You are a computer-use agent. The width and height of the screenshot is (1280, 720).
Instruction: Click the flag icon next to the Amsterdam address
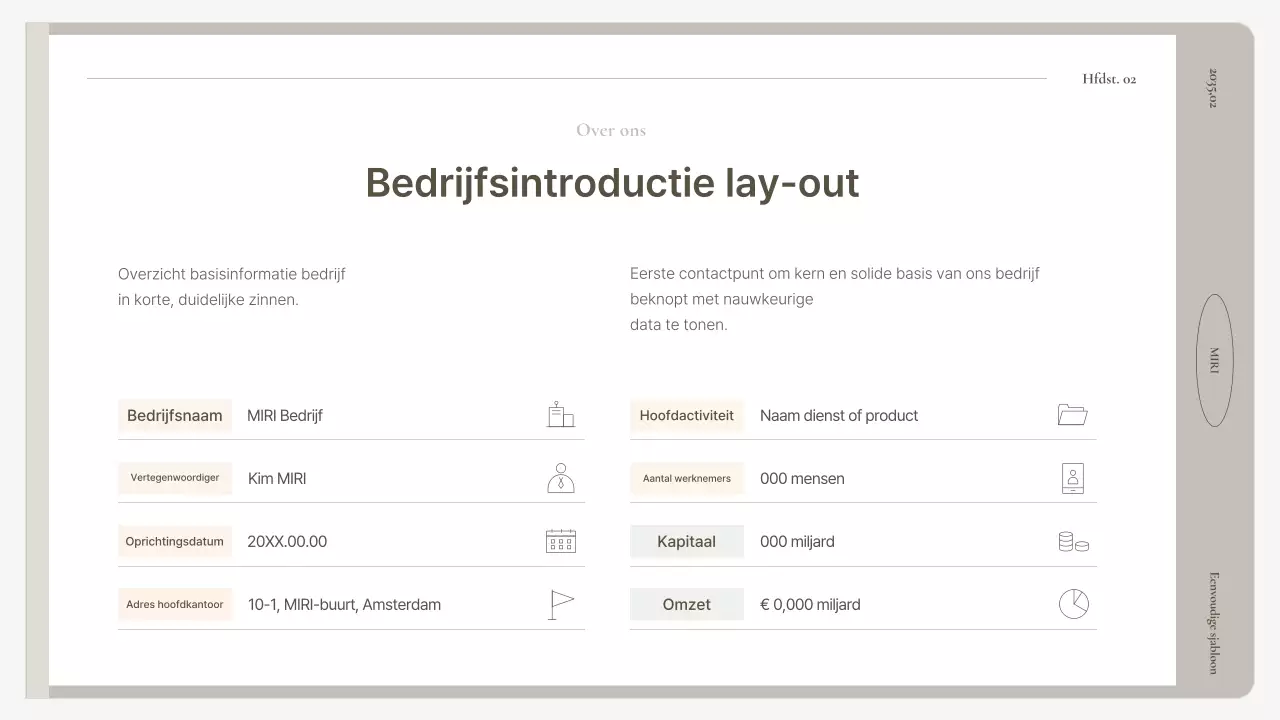click(x=561, y=603)
